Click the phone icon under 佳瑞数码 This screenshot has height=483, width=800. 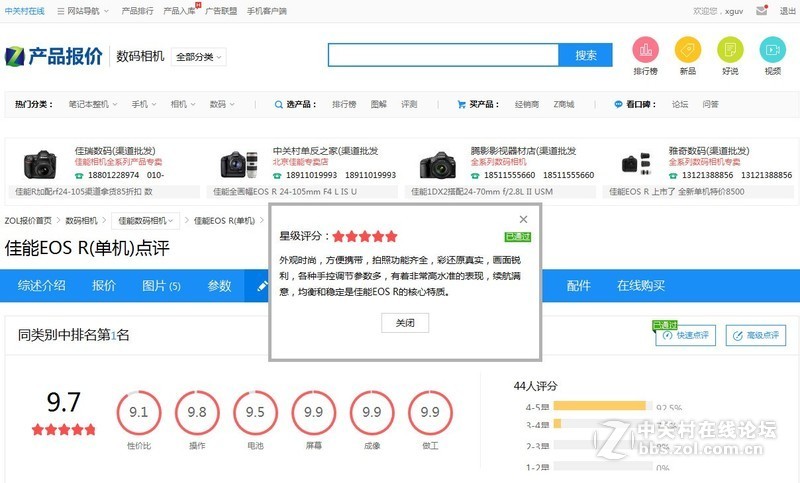(x=79, y=175)
